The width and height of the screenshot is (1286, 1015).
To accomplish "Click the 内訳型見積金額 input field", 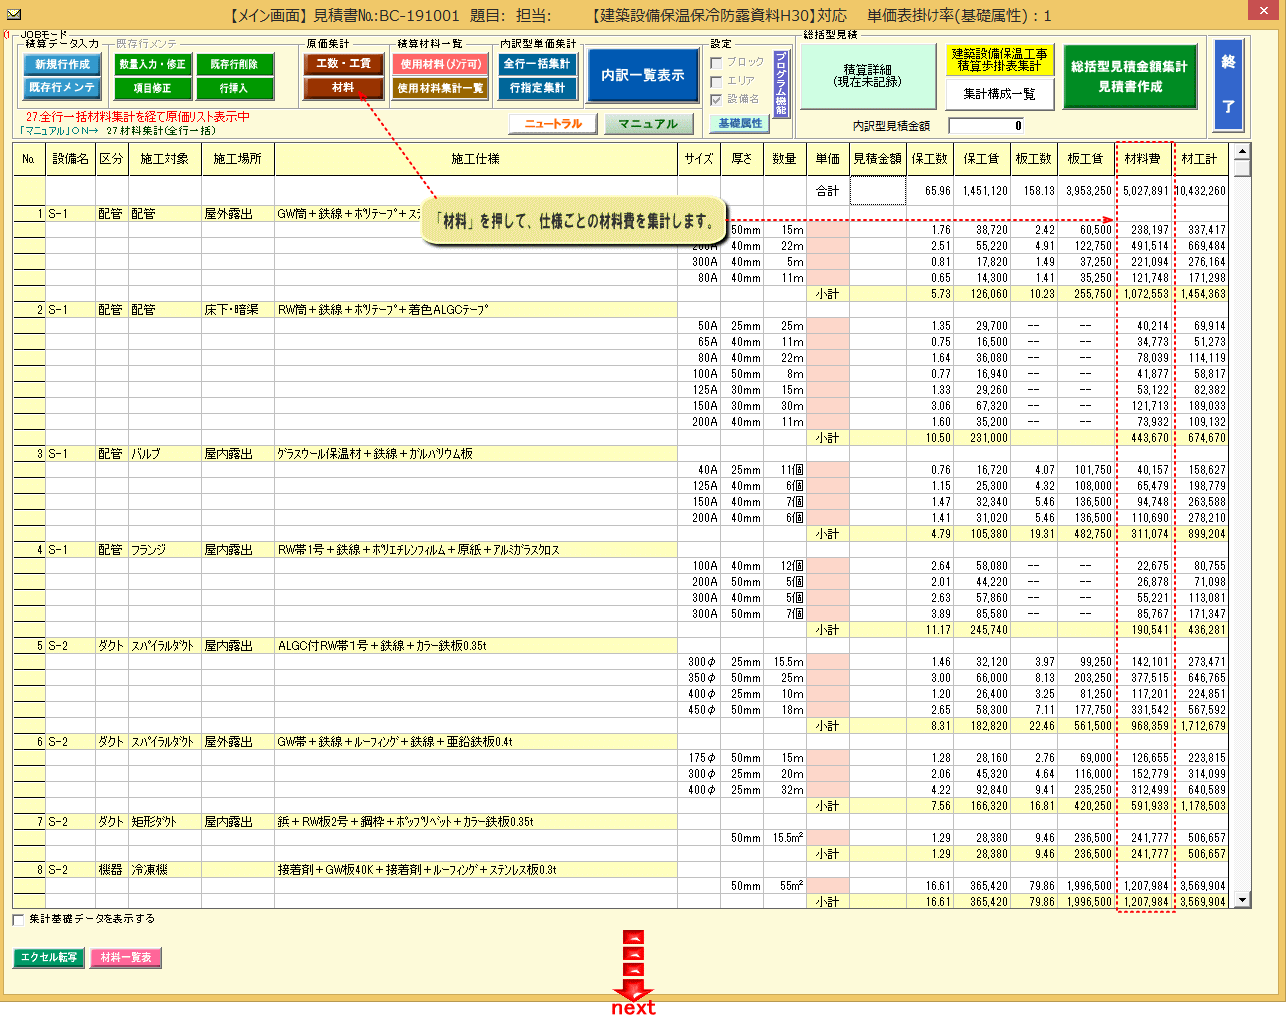I will (986, 126).
